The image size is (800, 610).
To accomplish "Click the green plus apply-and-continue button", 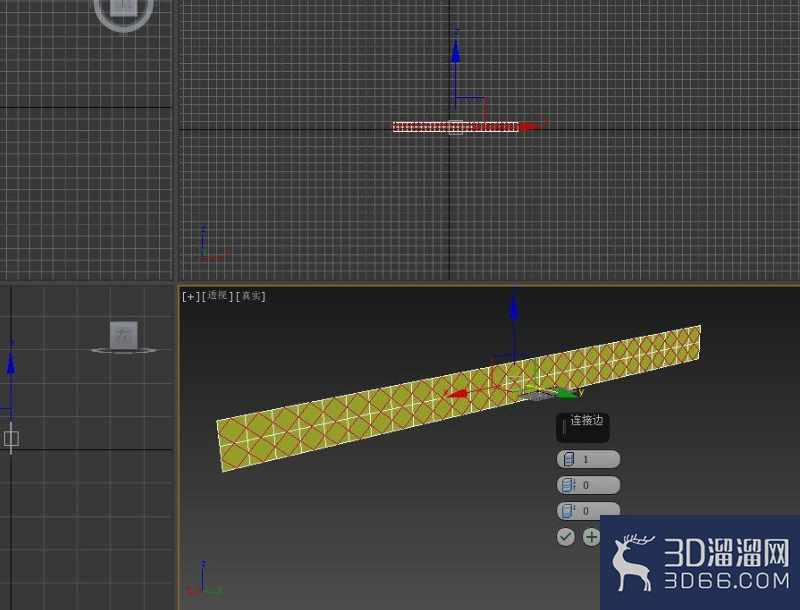I will (x=591, y=537).
